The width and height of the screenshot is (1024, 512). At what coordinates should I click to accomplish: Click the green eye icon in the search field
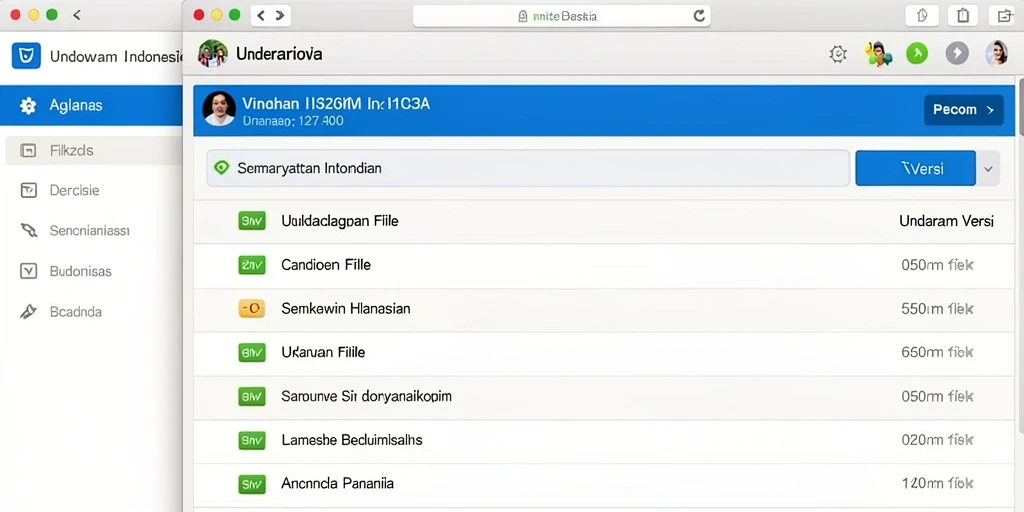[222, 168]
